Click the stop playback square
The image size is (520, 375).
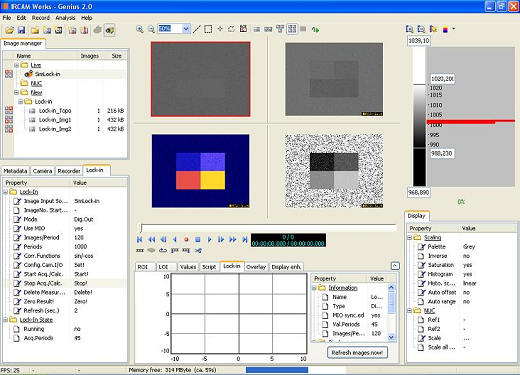[198, 239]
